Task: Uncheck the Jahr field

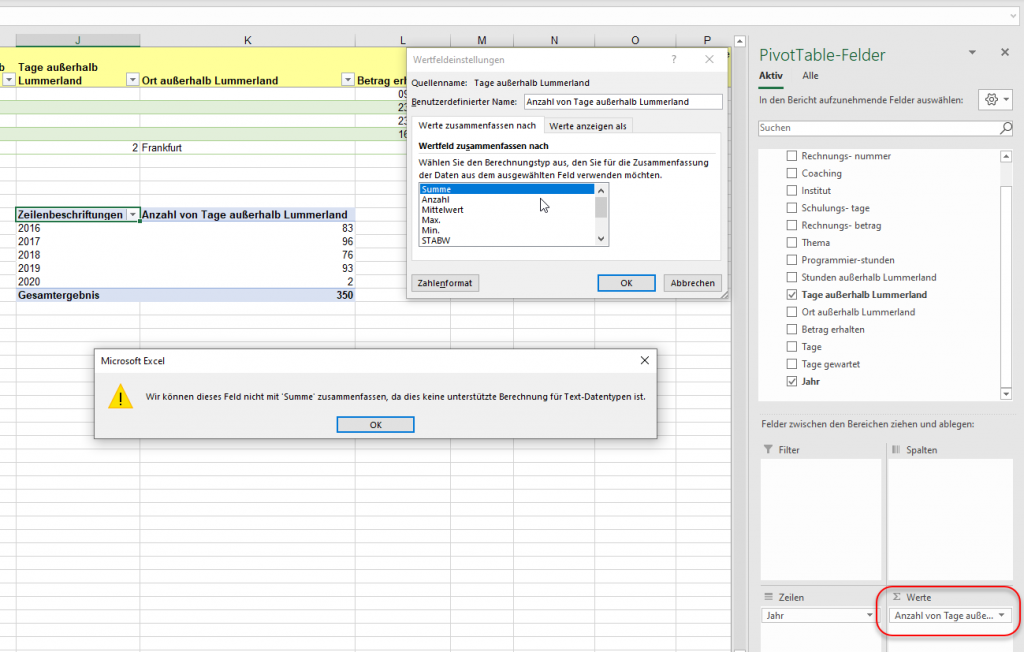Action: click(x=792, y=382)
